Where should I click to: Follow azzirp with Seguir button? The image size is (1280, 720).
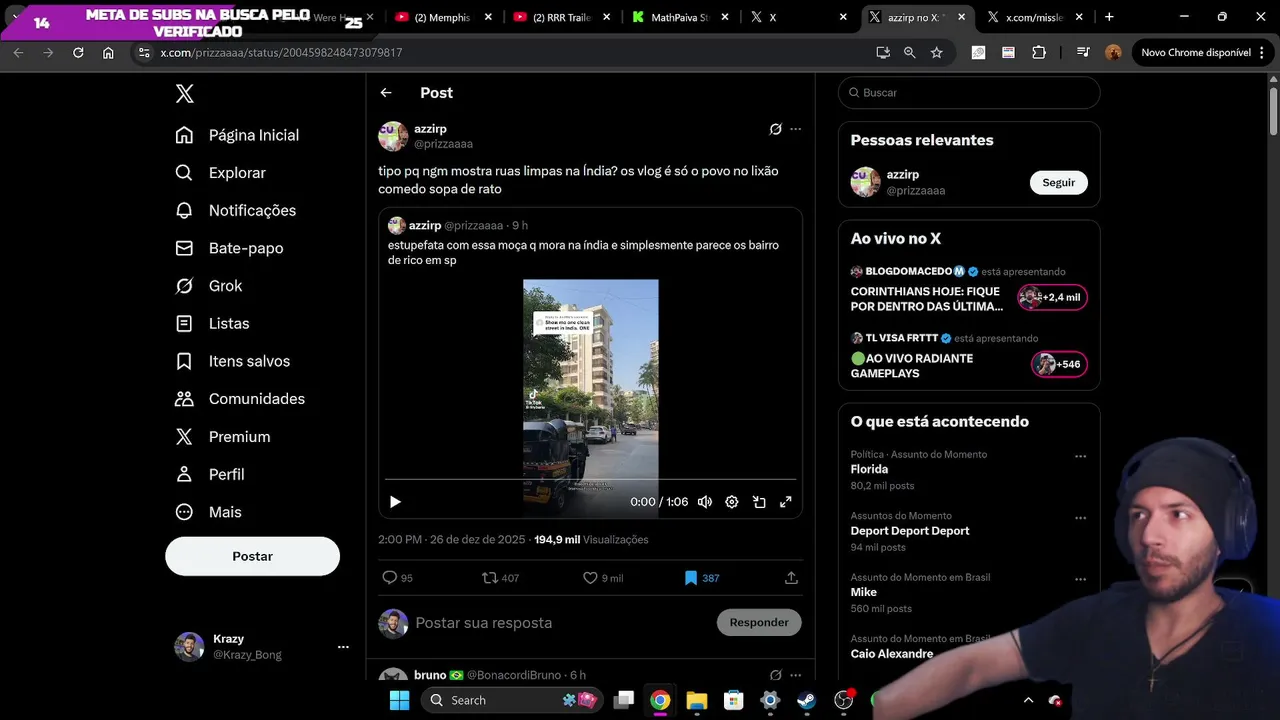click(1058, 182)
